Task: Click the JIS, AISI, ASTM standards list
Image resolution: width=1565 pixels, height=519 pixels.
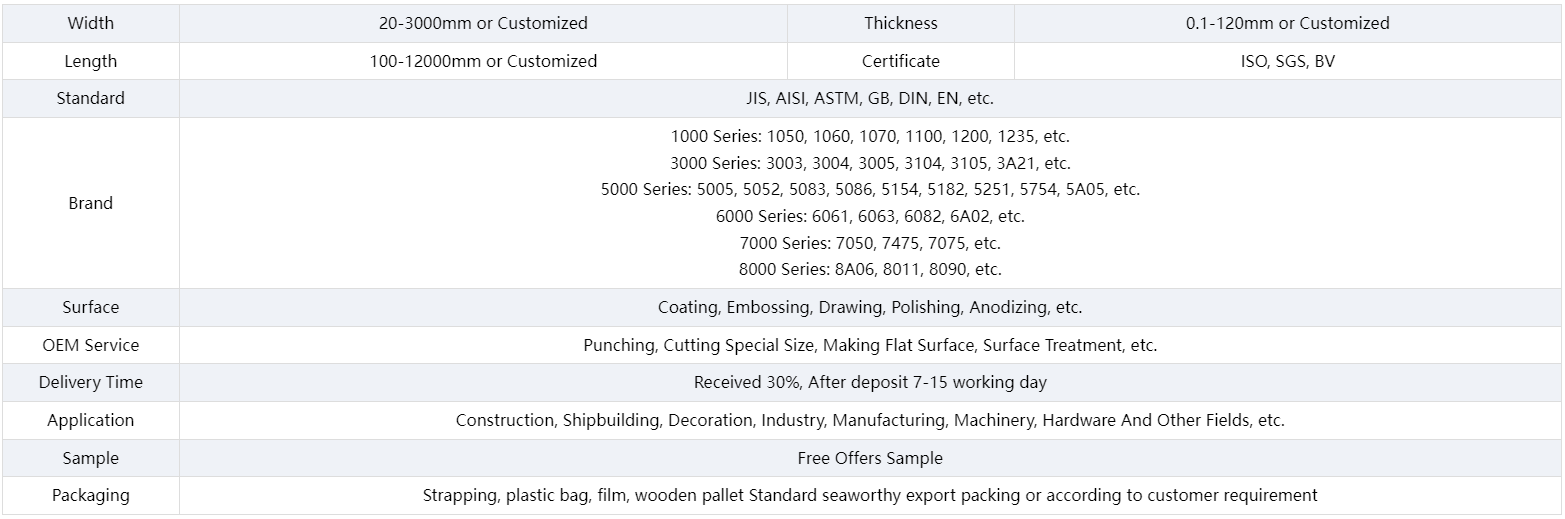Action: (x=869, y=98)
